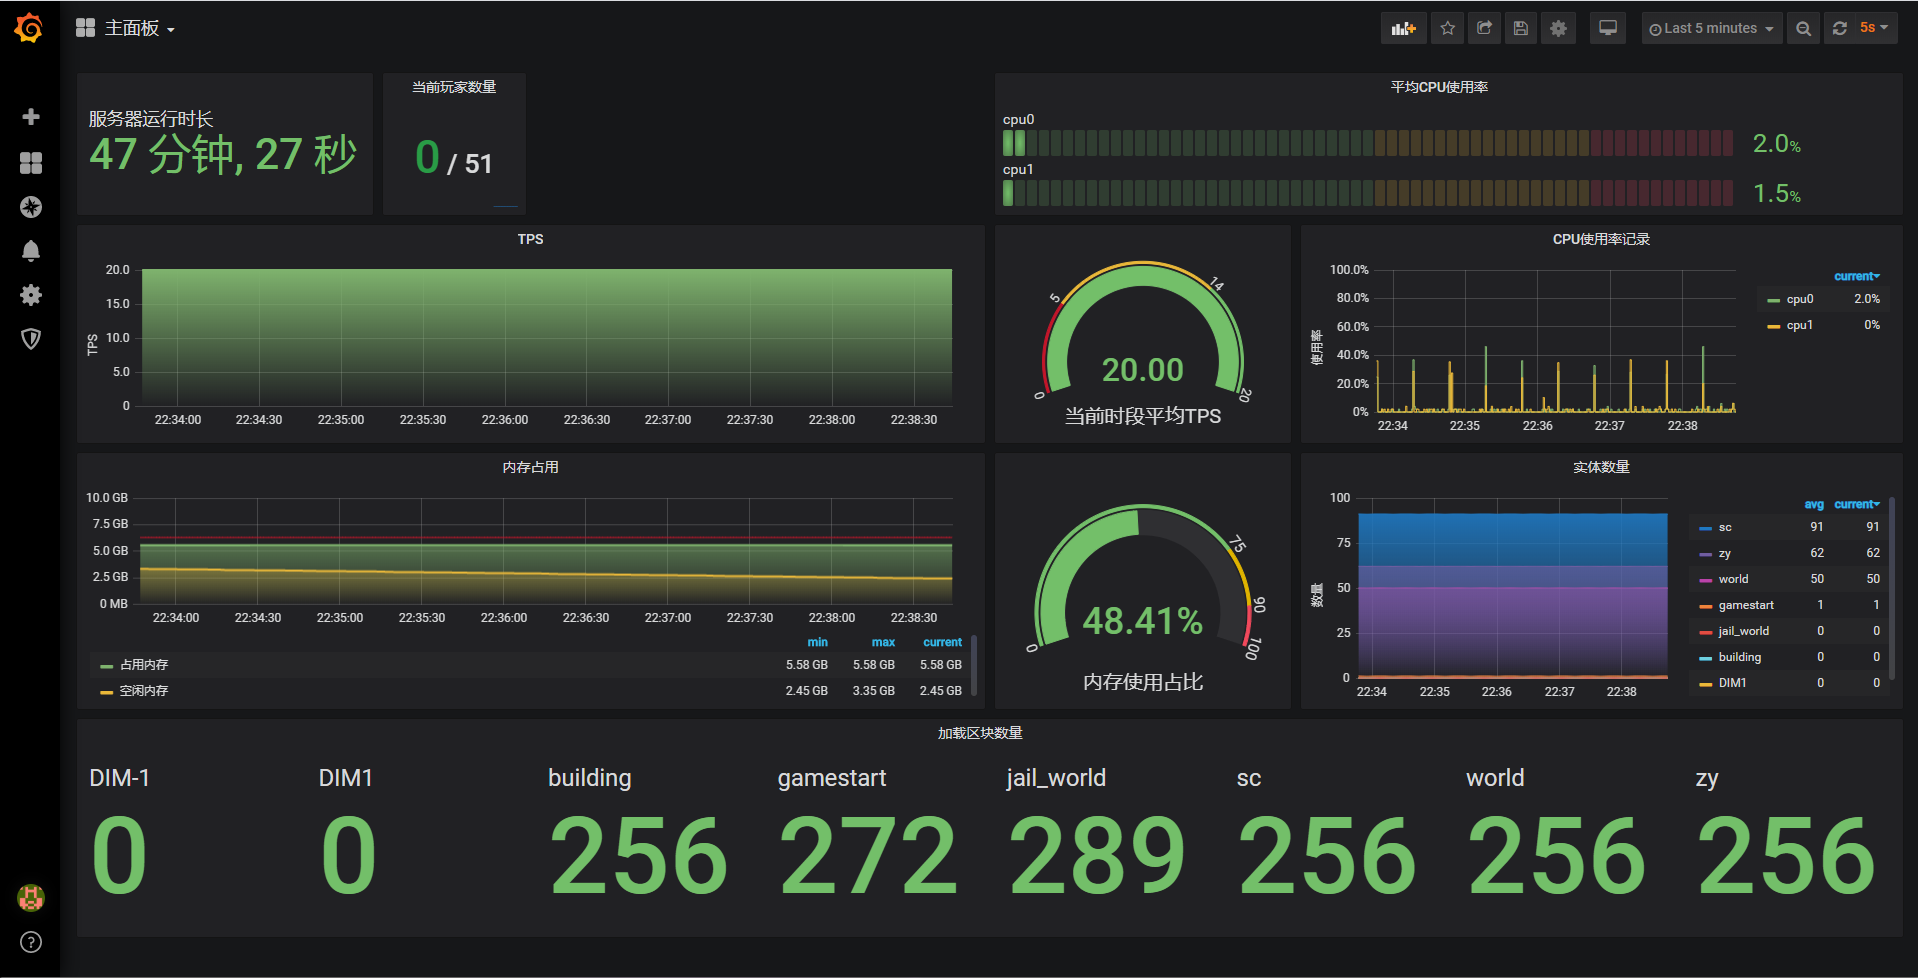The image size is (1918, 978).
Task: Click the zy legend color swatch
Action: [1705, 554]
